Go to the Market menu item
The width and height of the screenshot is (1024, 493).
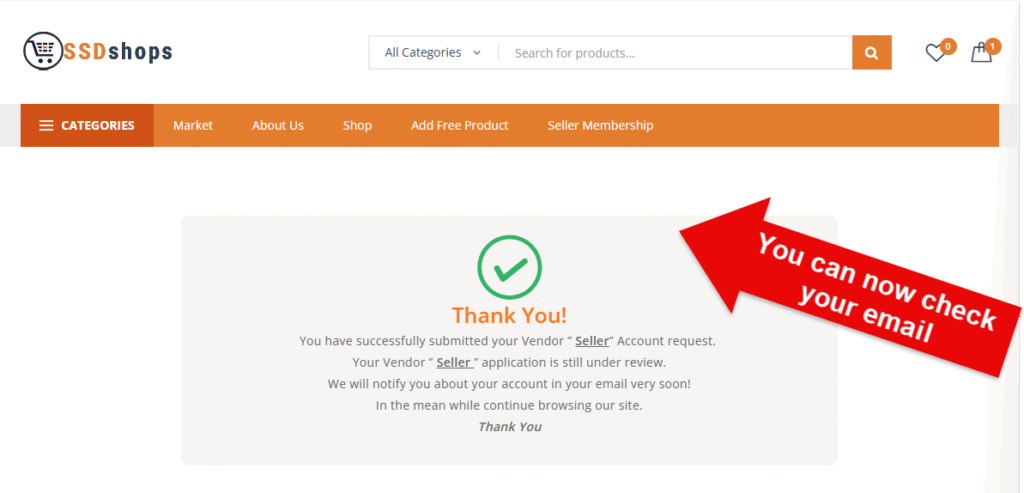[193, 126]
